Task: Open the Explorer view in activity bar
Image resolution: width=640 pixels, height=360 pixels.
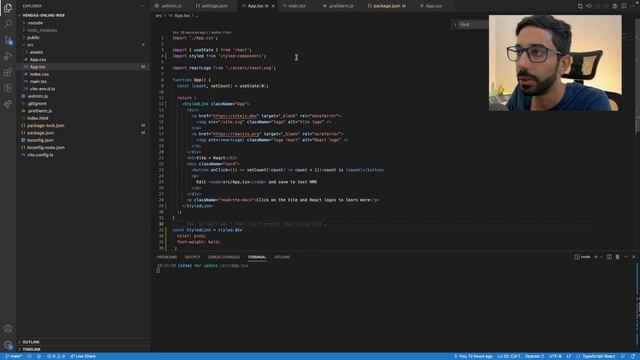Action: click(x=8, y=8)
